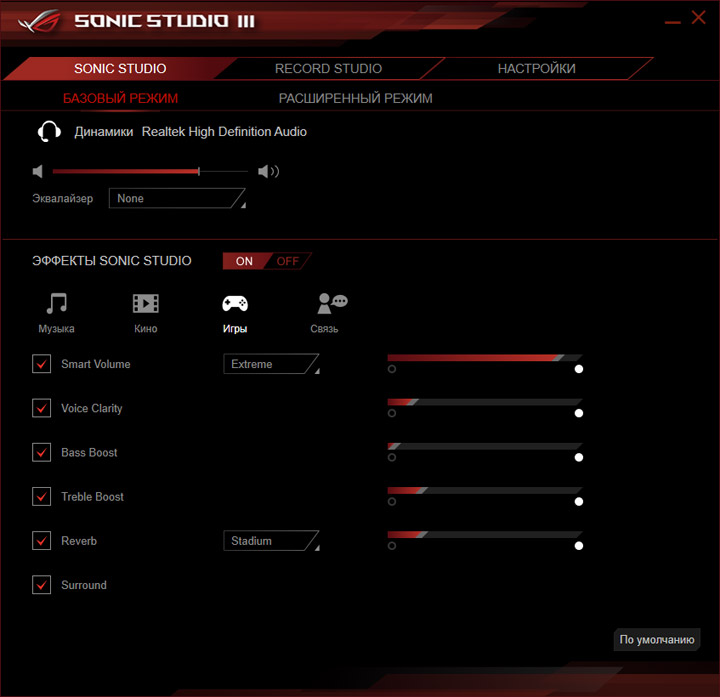The image size is (720, 697).
Task: Click the ЭФФЕКТЫ SONIC STUDIO heading
Action: [x=112, y=261]
